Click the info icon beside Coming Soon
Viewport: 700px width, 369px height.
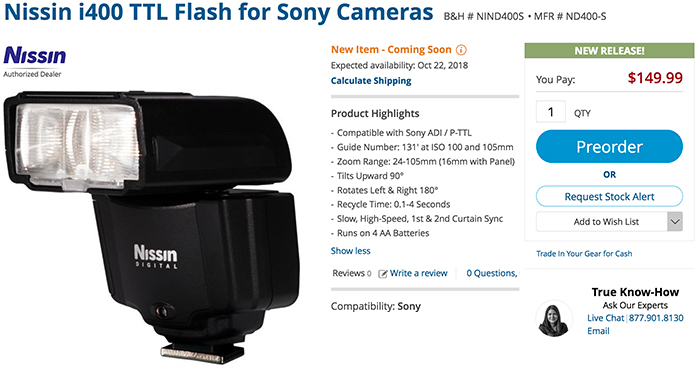461,50
